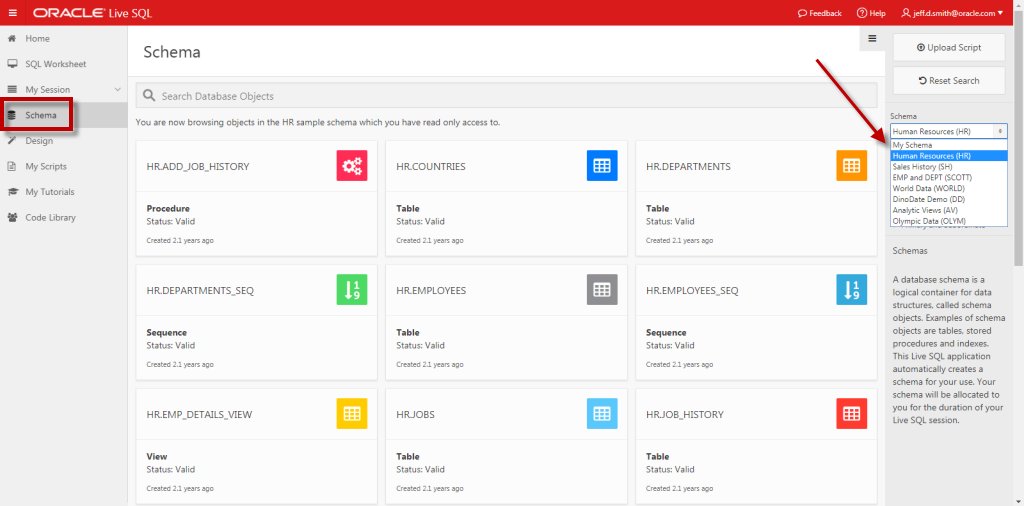
Task: Choose EMP and DEPT (SCOTT) option
Action: [949, 178]
